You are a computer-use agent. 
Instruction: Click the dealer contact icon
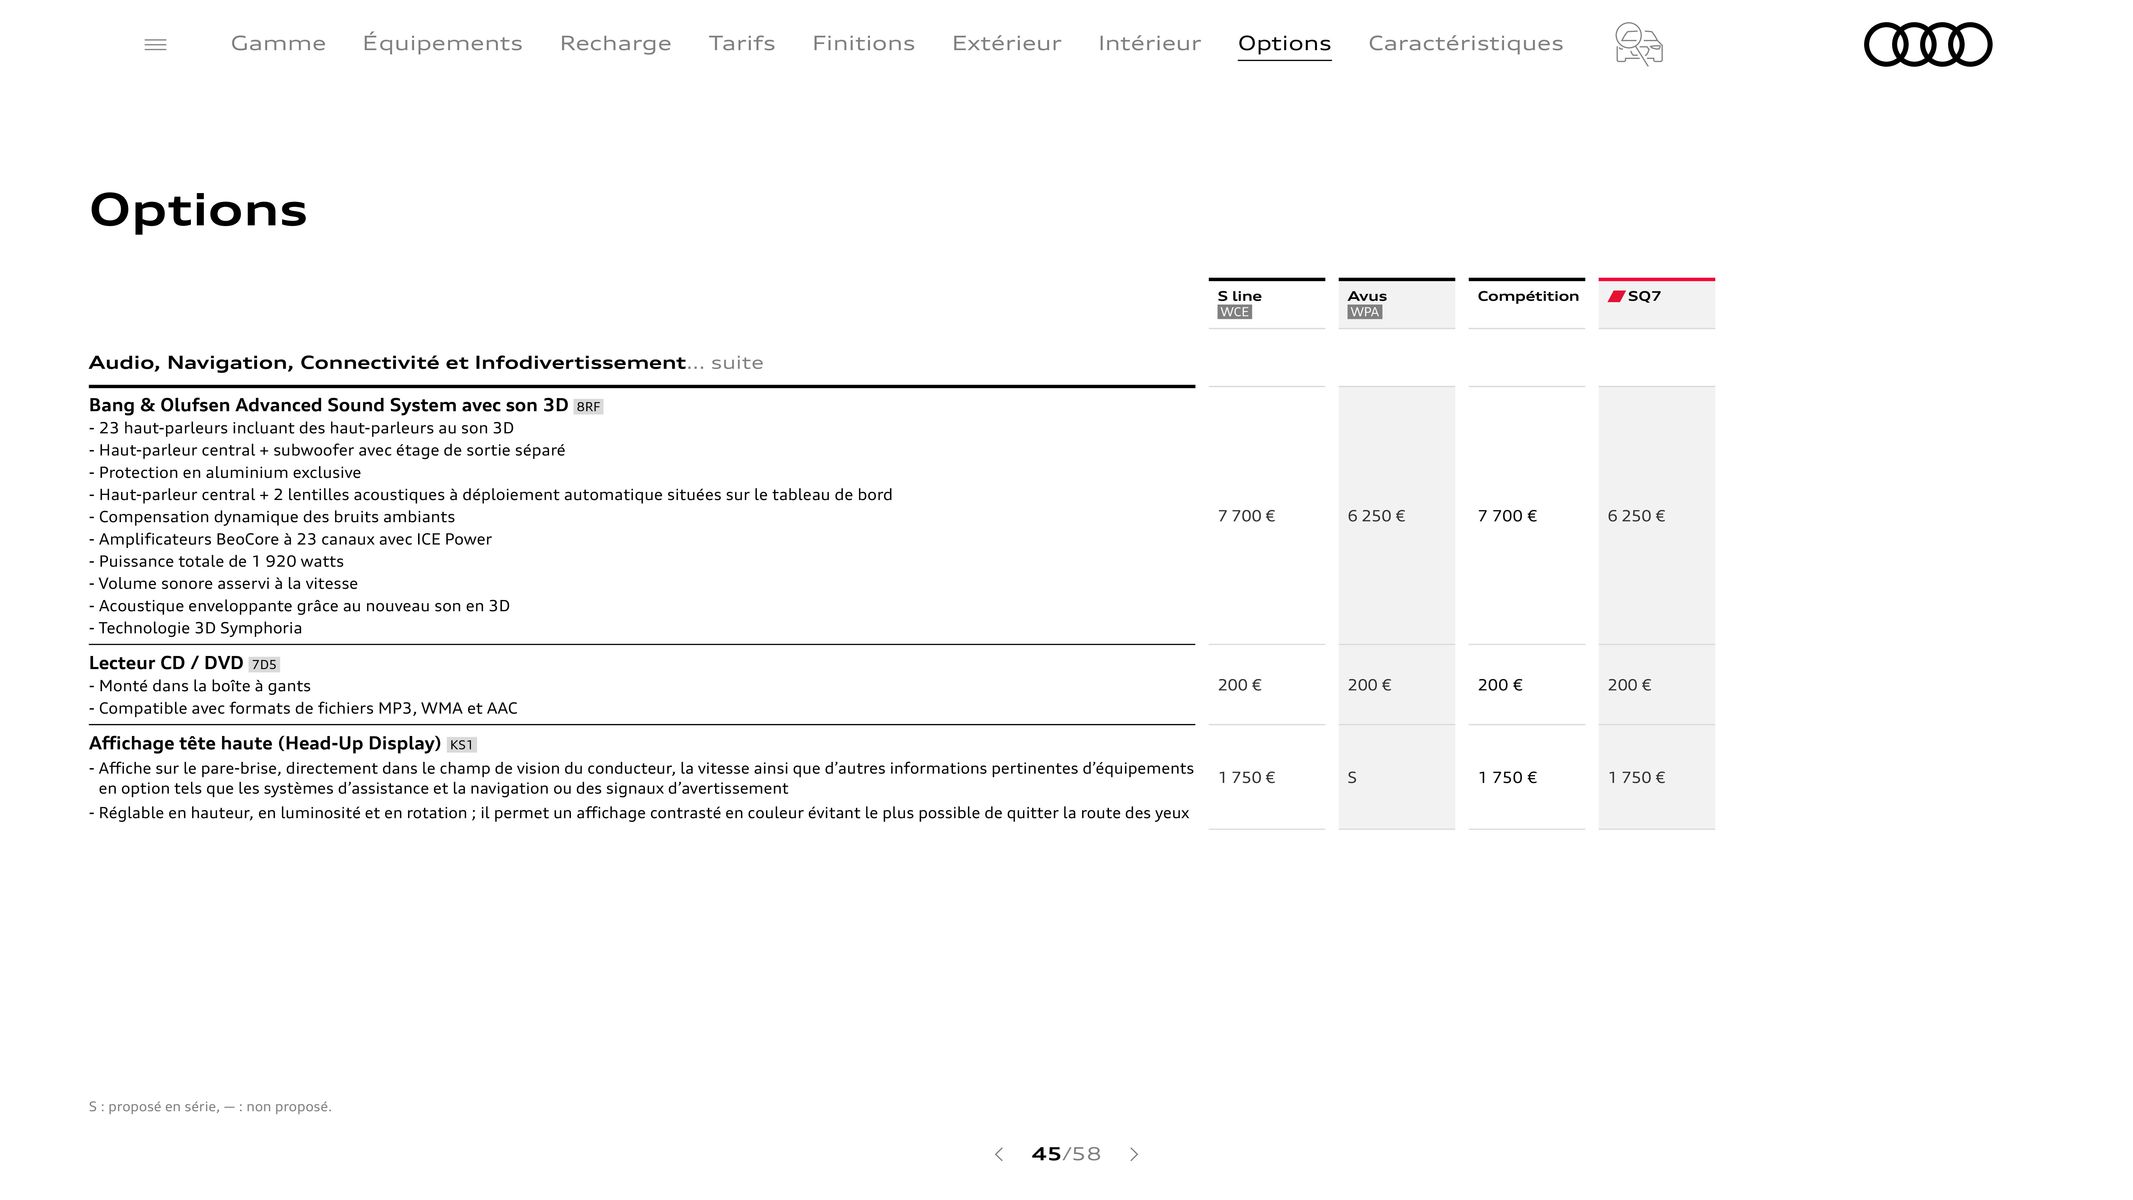click(x=1638, y=44)
